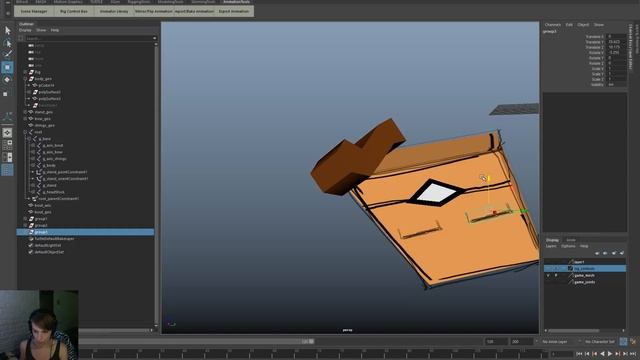This screenshot has height=360, width=640.
Task: Expand group1 in the Outliner
Action: 25,219
